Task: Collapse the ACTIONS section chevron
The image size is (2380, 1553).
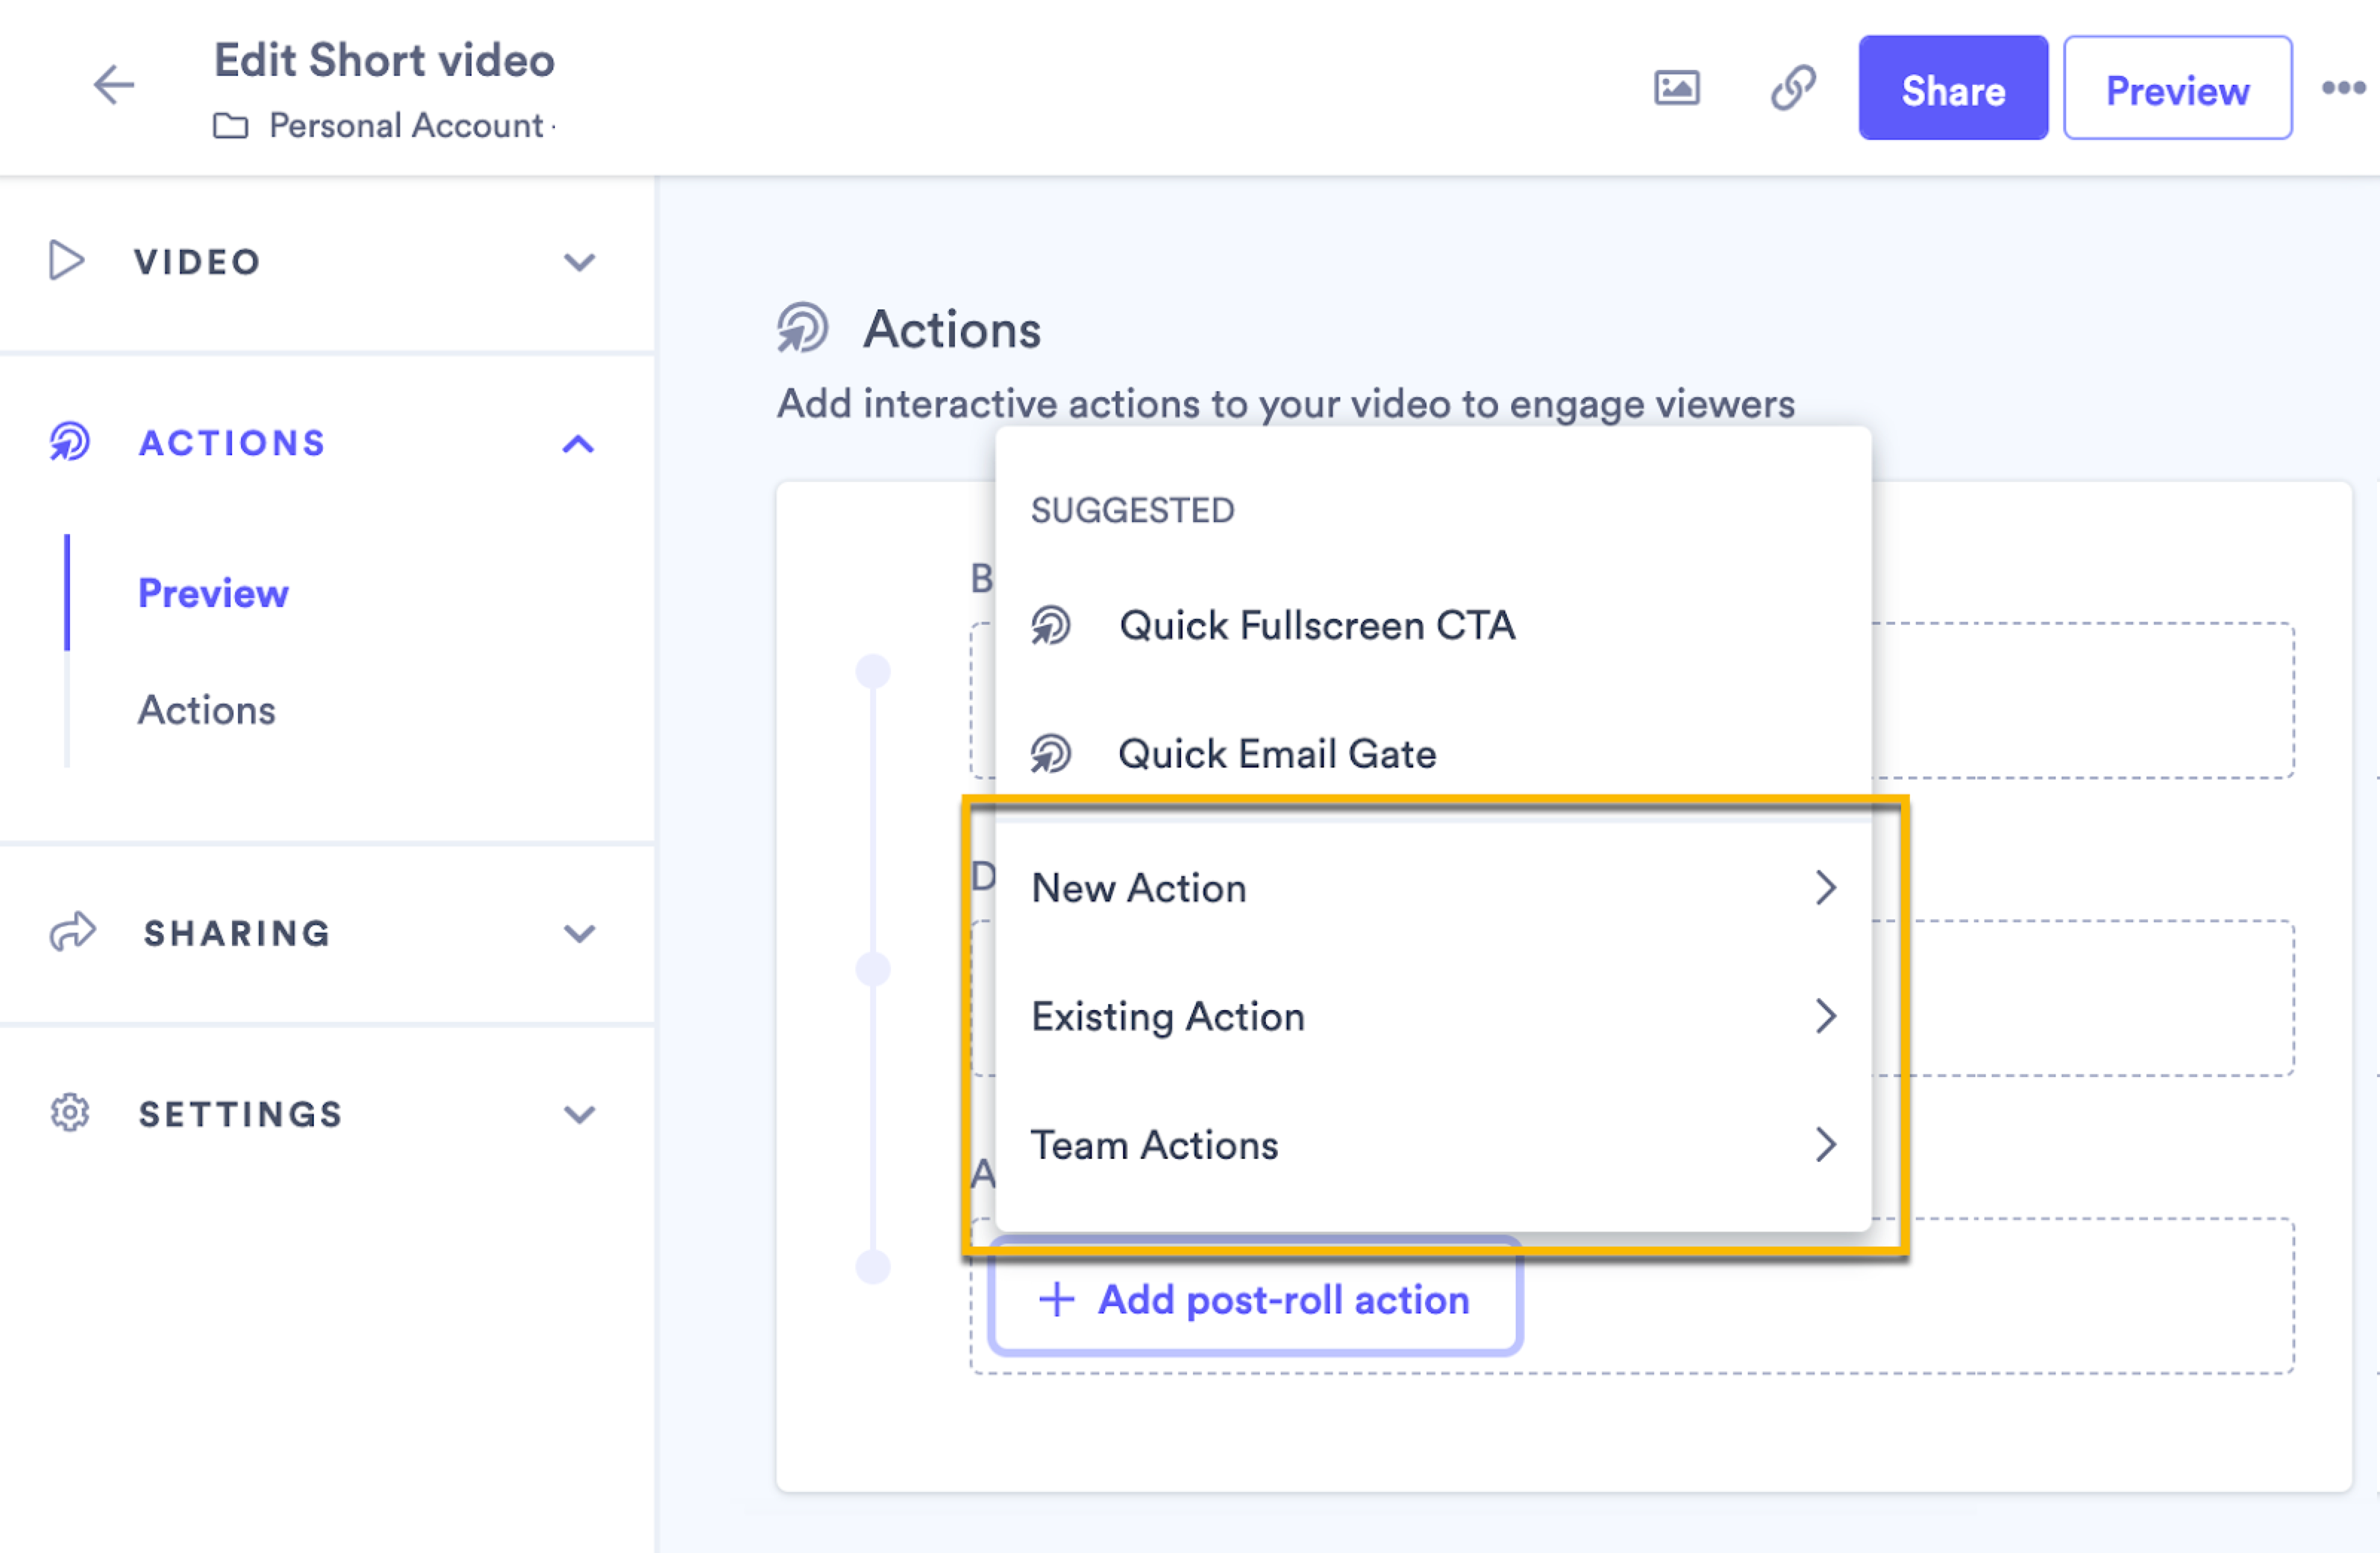Action: (578, 443)
